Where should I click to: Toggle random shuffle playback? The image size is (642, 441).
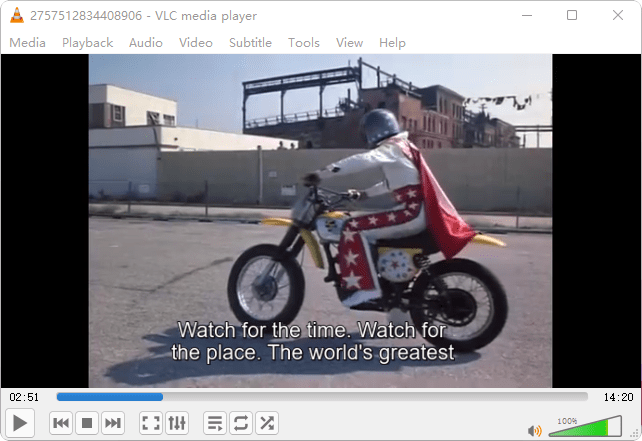pyautogui.click(x=267, y=423)
